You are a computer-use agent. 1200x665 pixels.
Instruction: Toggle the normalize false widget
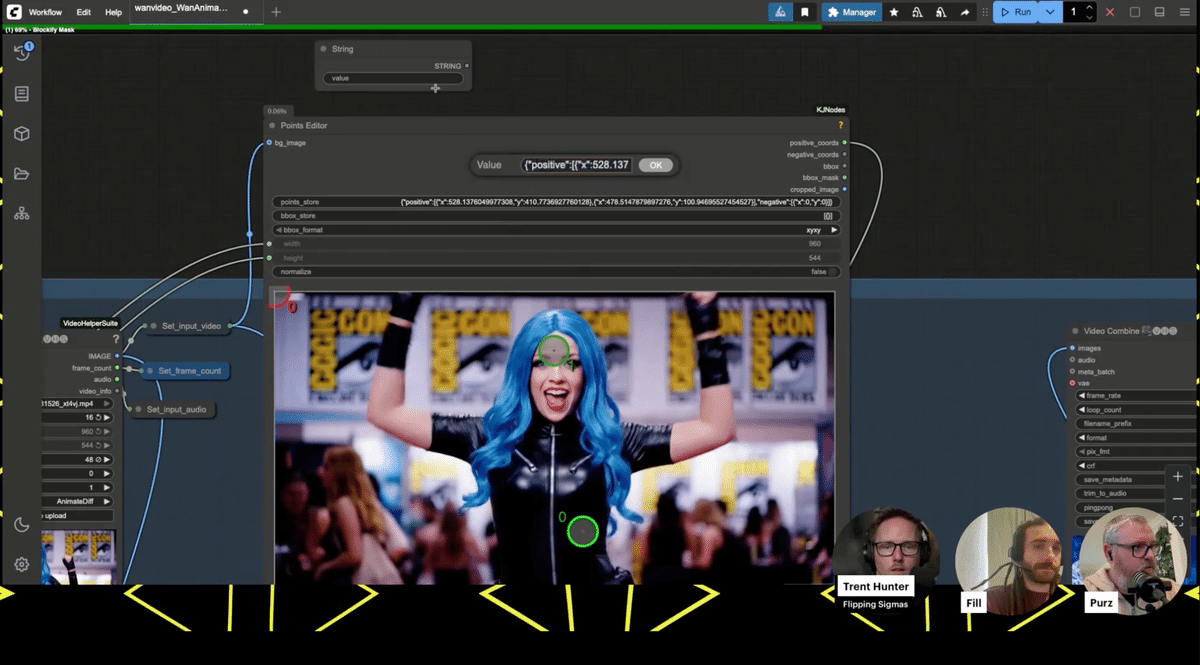coord(556,272)
